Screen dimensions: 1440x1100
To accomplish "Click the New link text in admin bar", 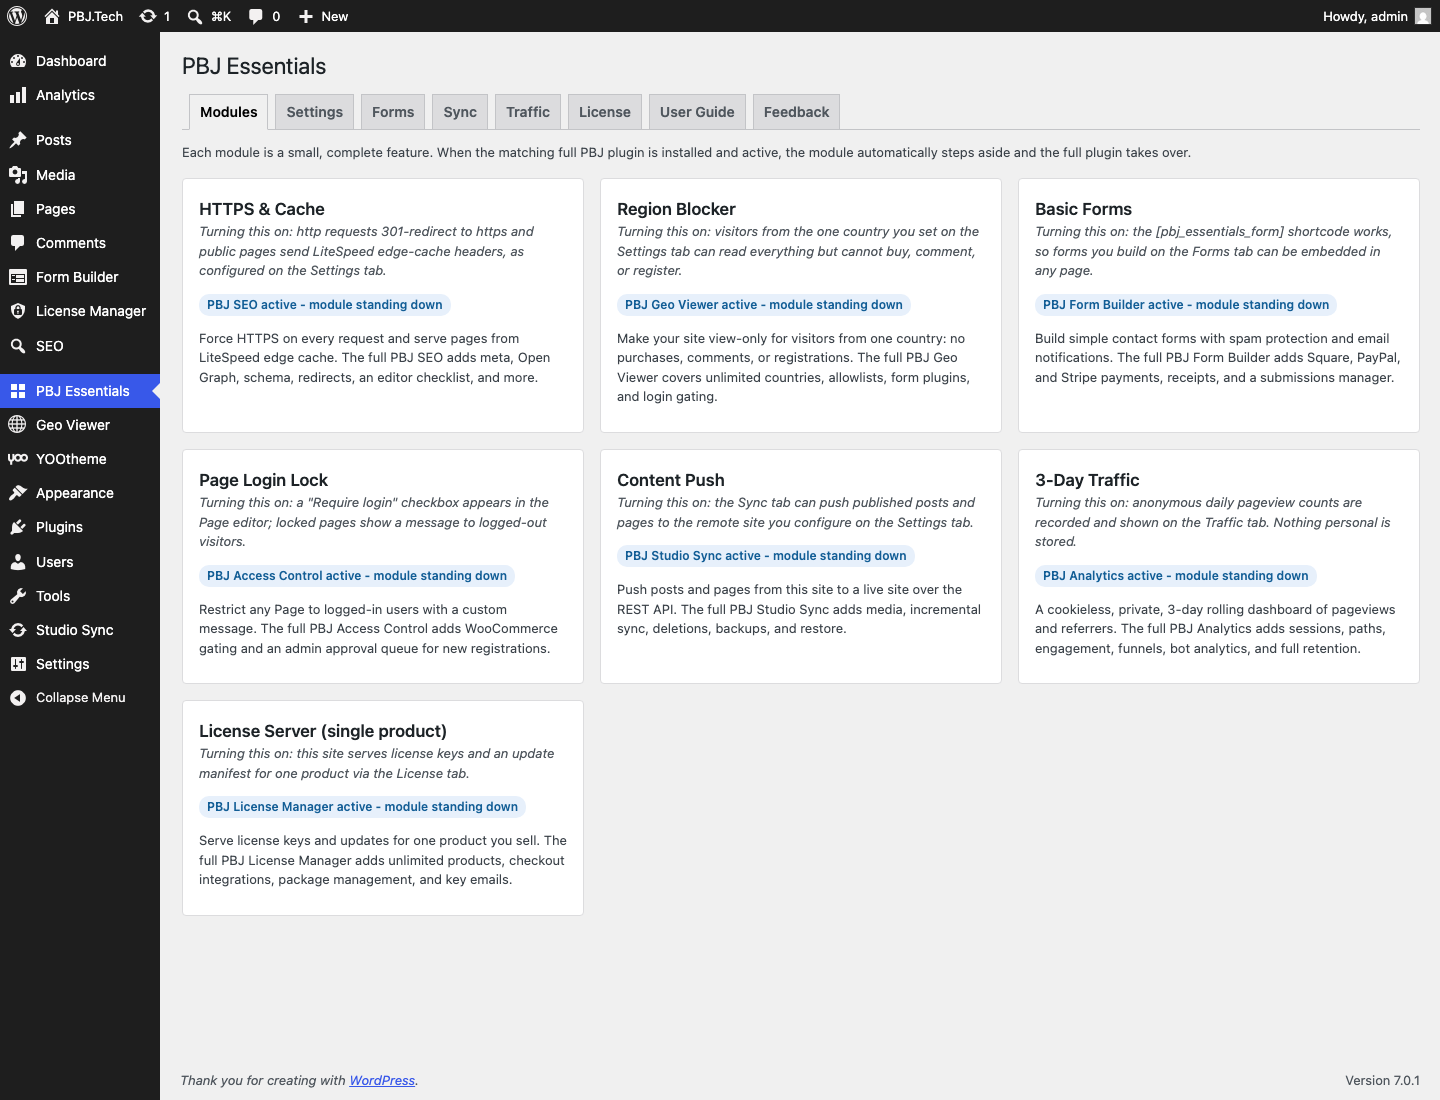I will 335,16.
